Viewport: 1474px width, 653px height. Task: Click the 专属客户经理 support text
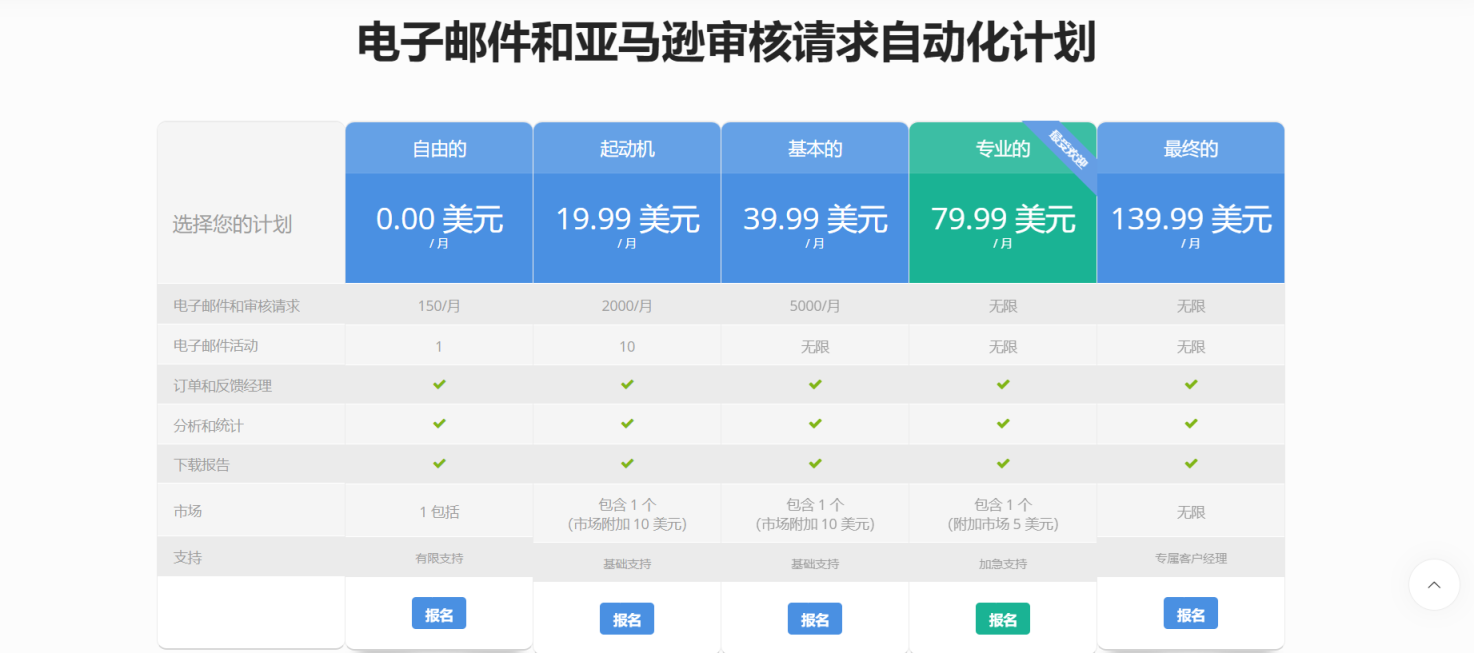(x=1190, y=559)
